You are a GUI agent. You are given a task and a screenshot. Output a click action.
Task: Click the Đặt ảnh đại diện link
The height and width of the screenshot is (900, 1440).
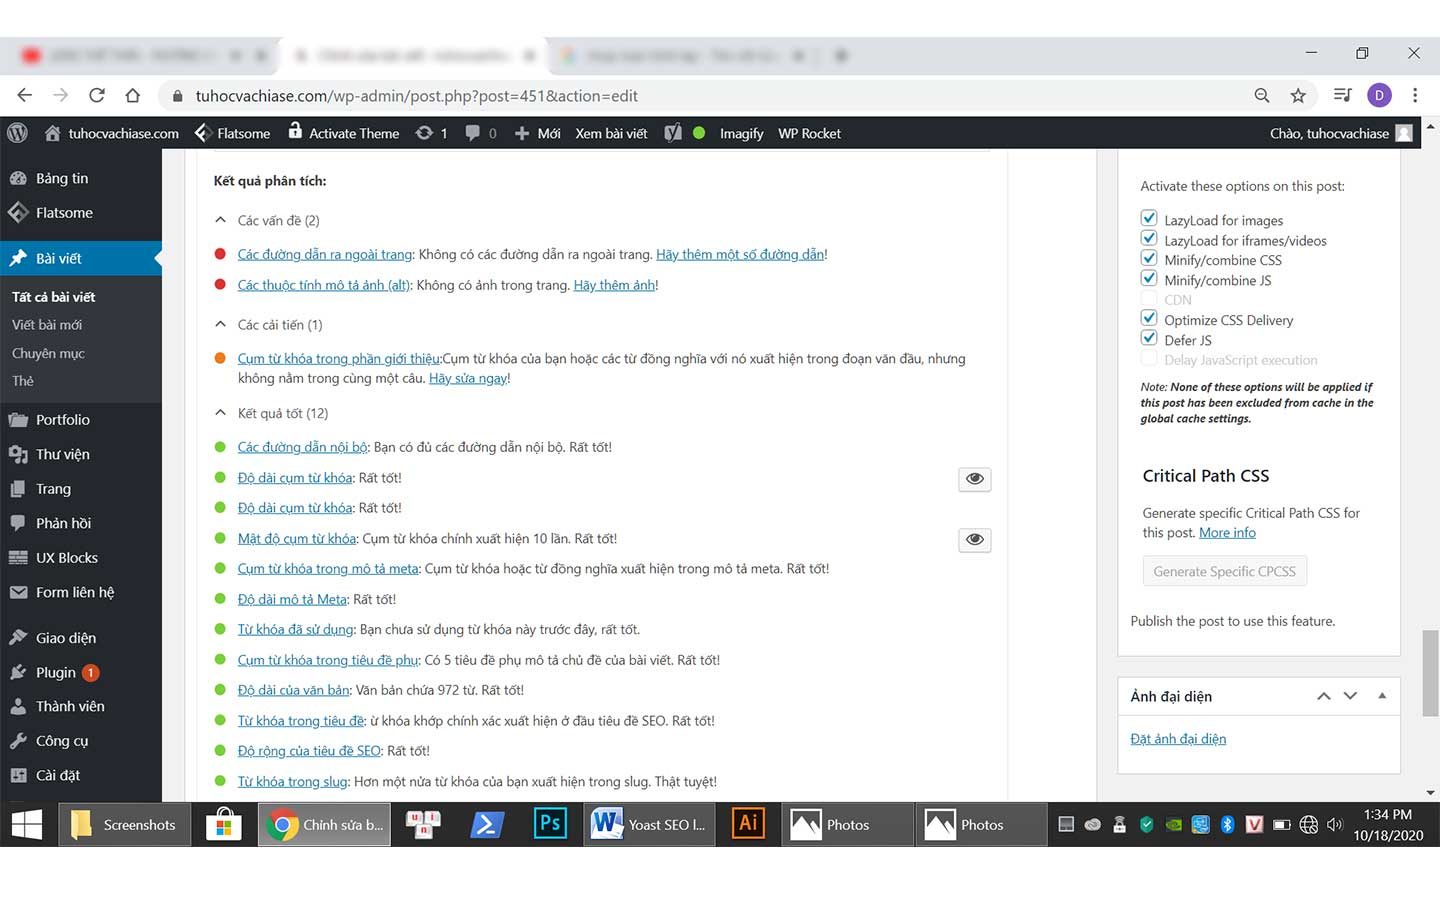coord(1178,739)
